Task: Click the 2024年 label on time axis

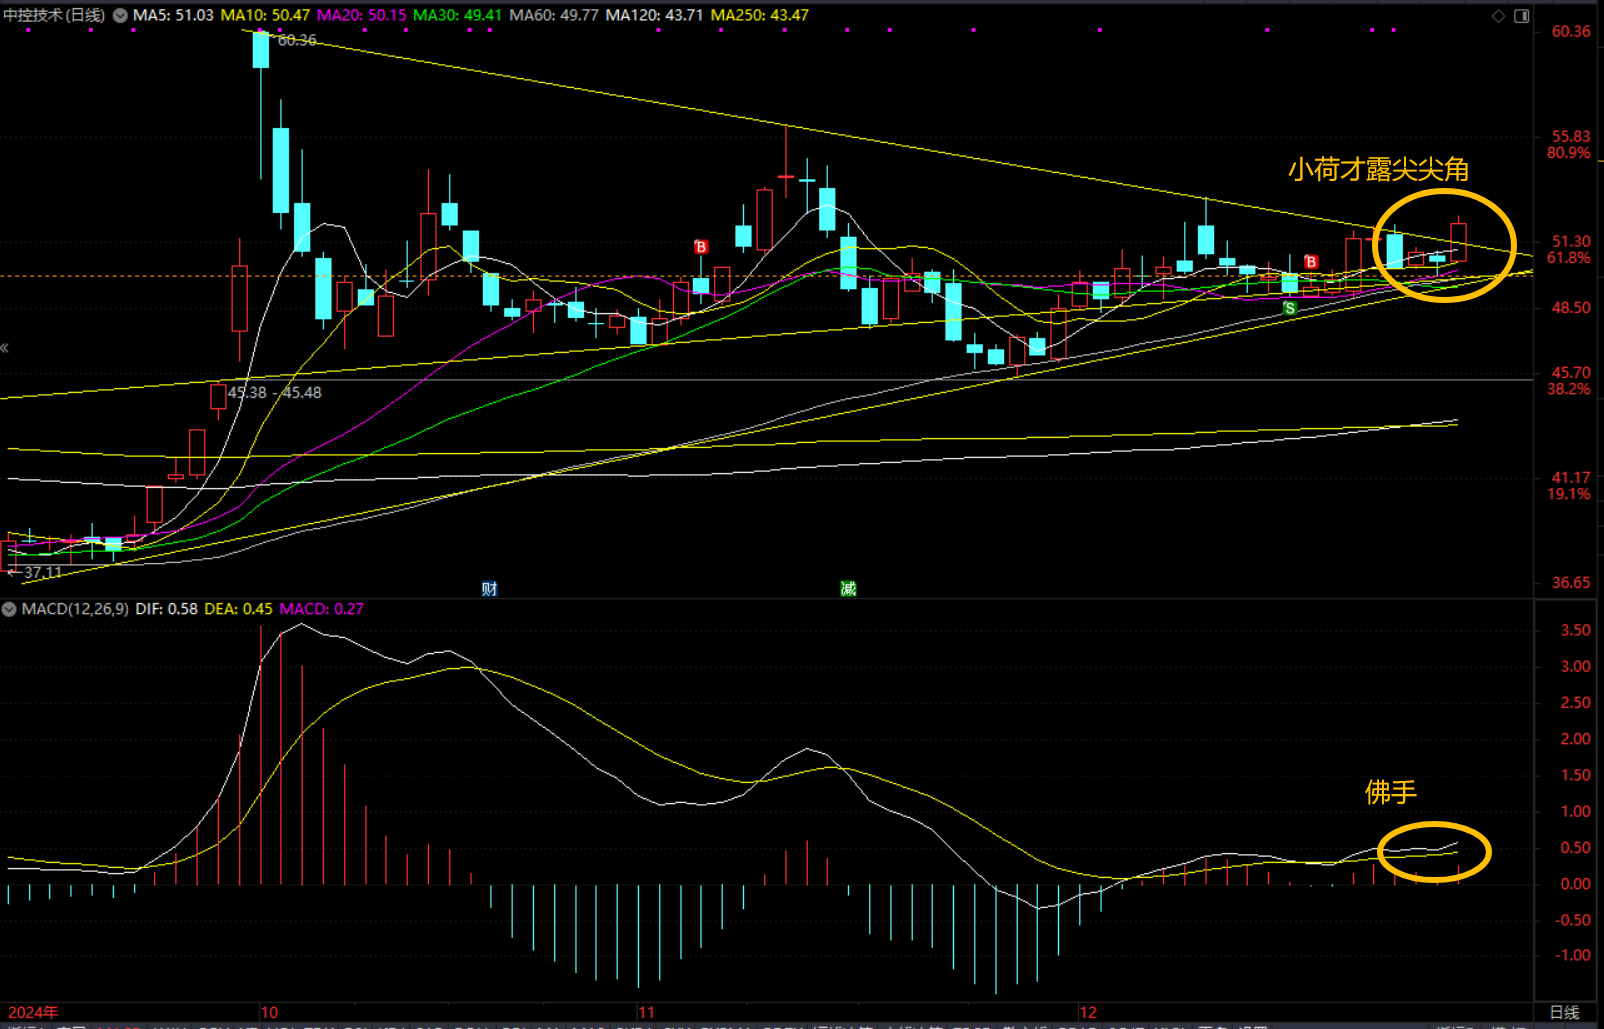Action: pos(33,1012)
